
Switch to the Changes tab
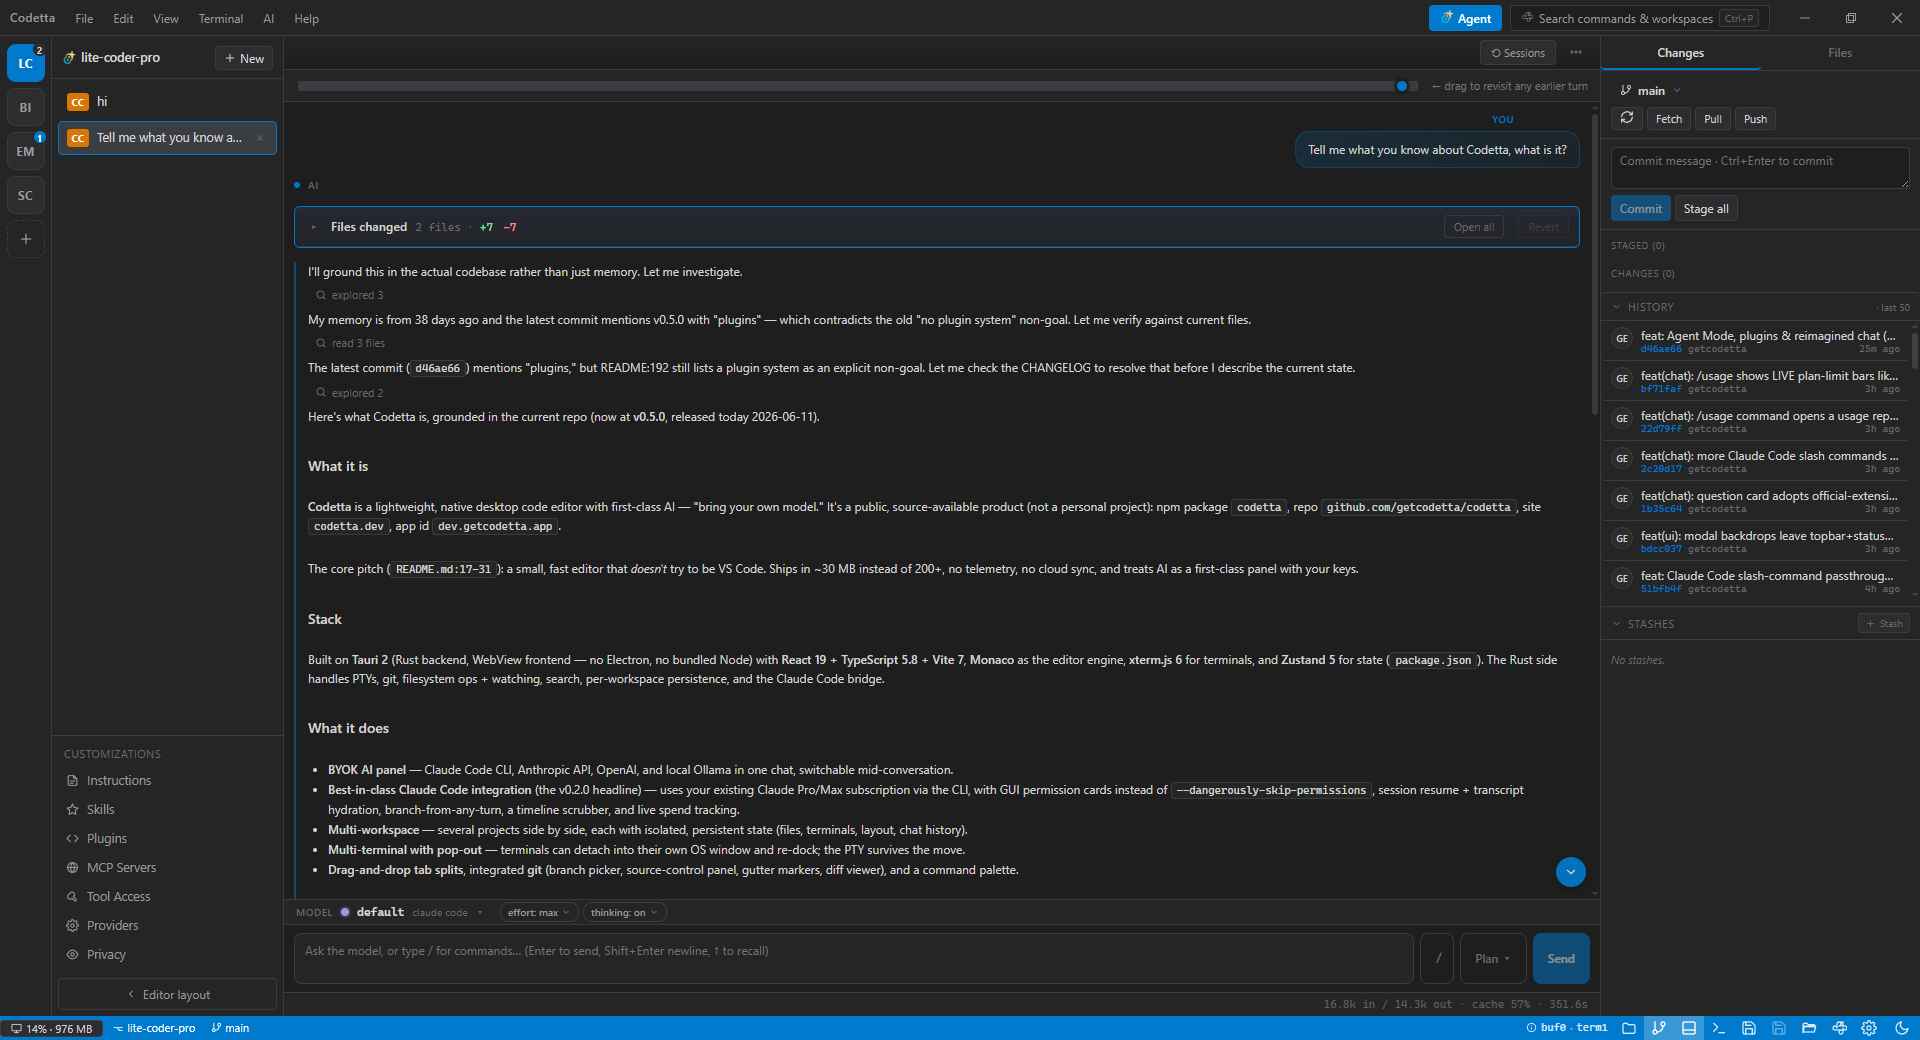tap(1680, 53)
